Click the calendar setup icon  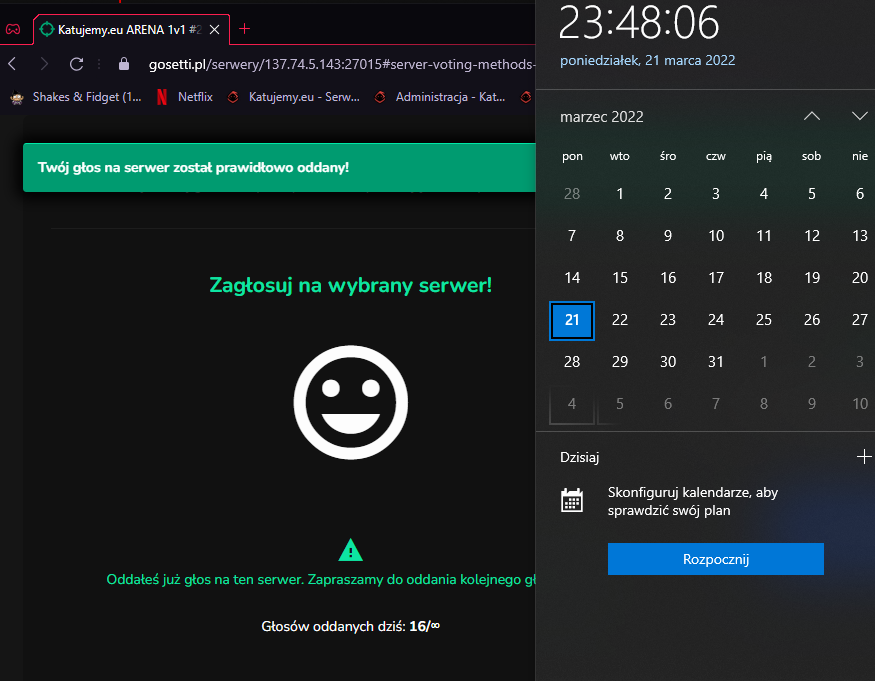coord(572,500)
